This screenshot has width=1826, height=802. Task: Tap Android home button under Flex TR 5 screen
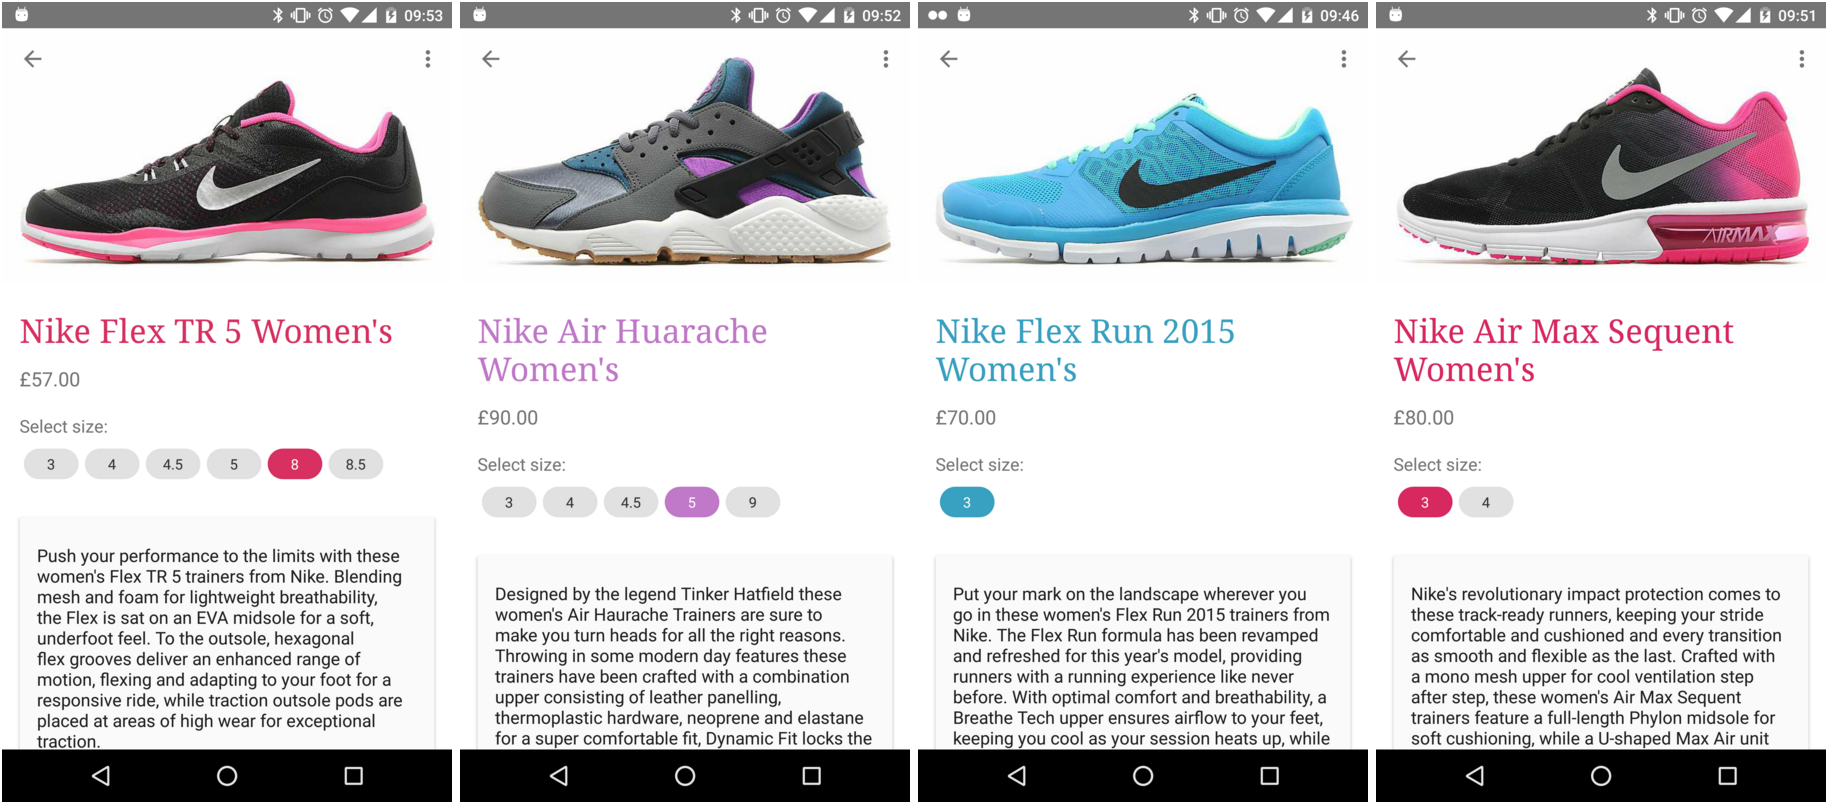(x=227, y=776)
